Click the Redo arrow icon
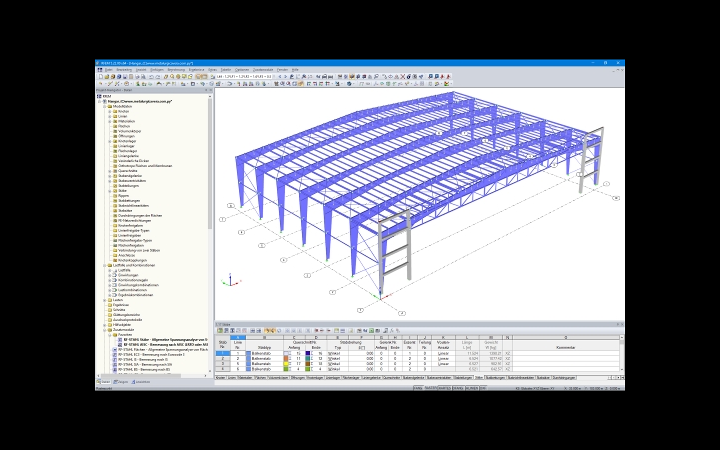 click(x=158, y=77)
